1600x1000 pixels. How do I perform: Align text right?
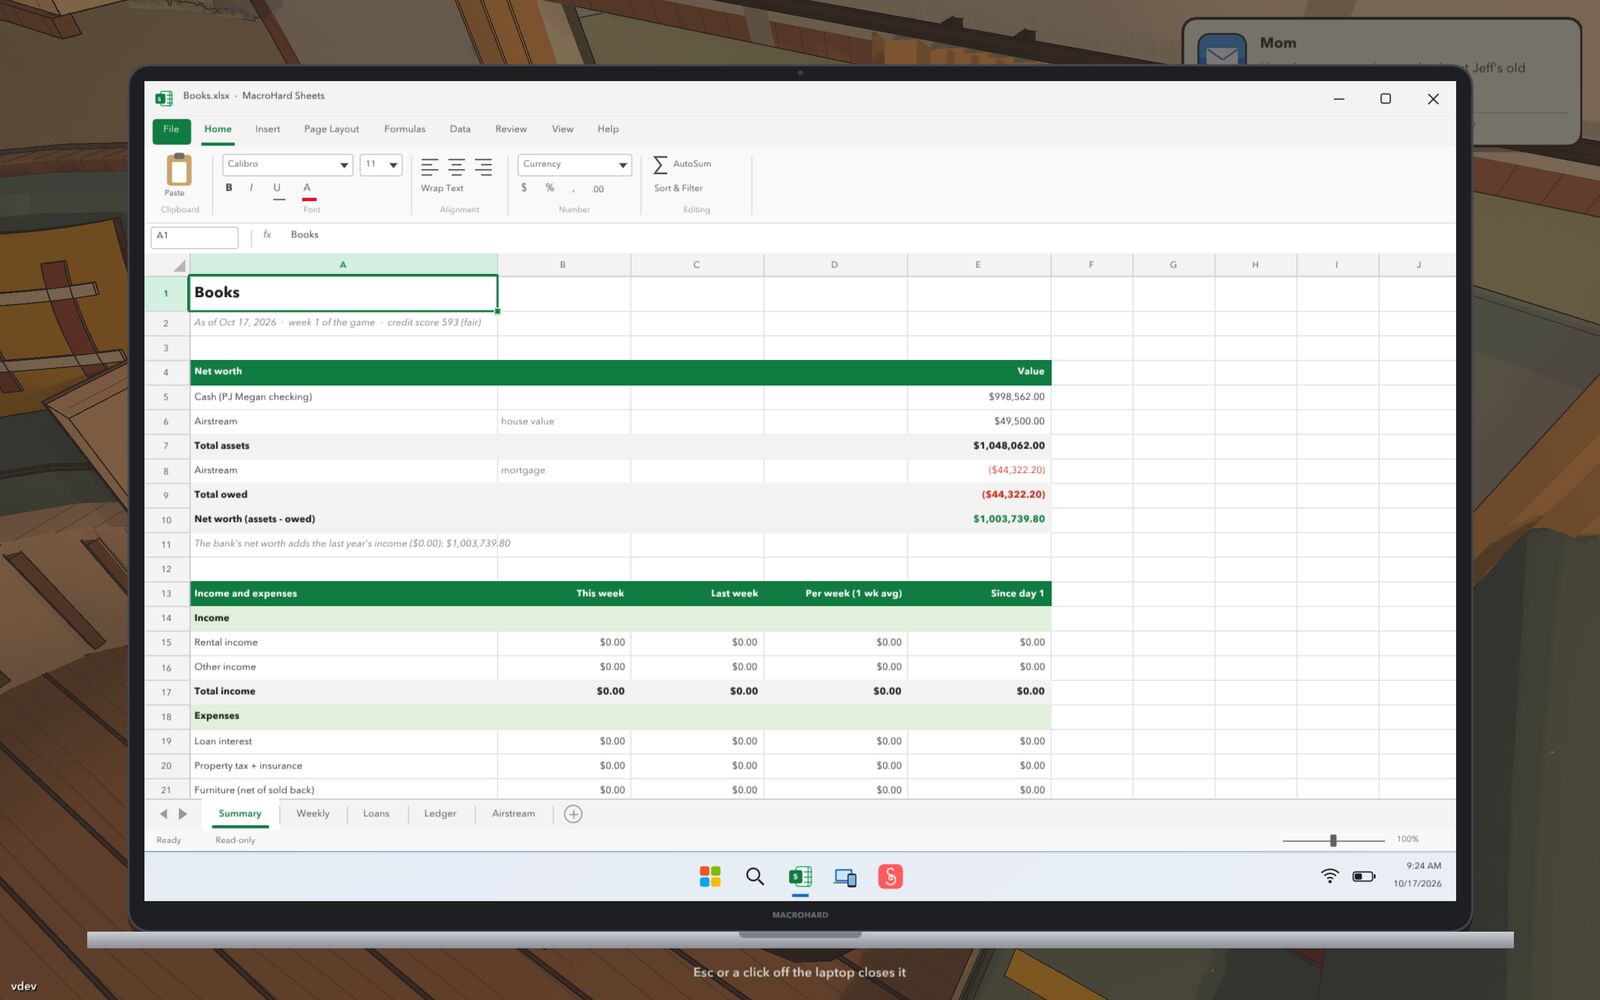click(x=483, y=167)
